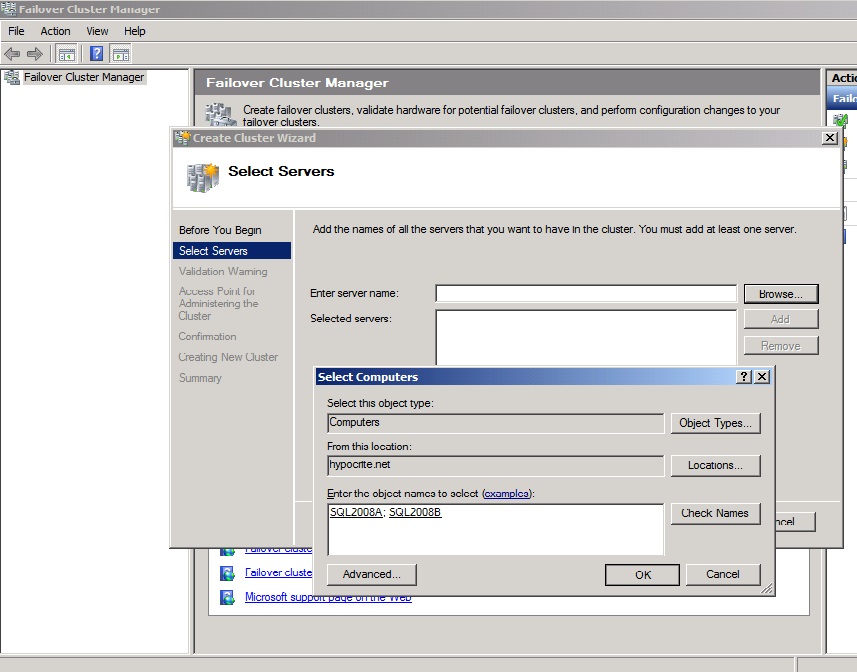857x672 pixels.
Task: Click Locations button
Action: pos(715,465)
